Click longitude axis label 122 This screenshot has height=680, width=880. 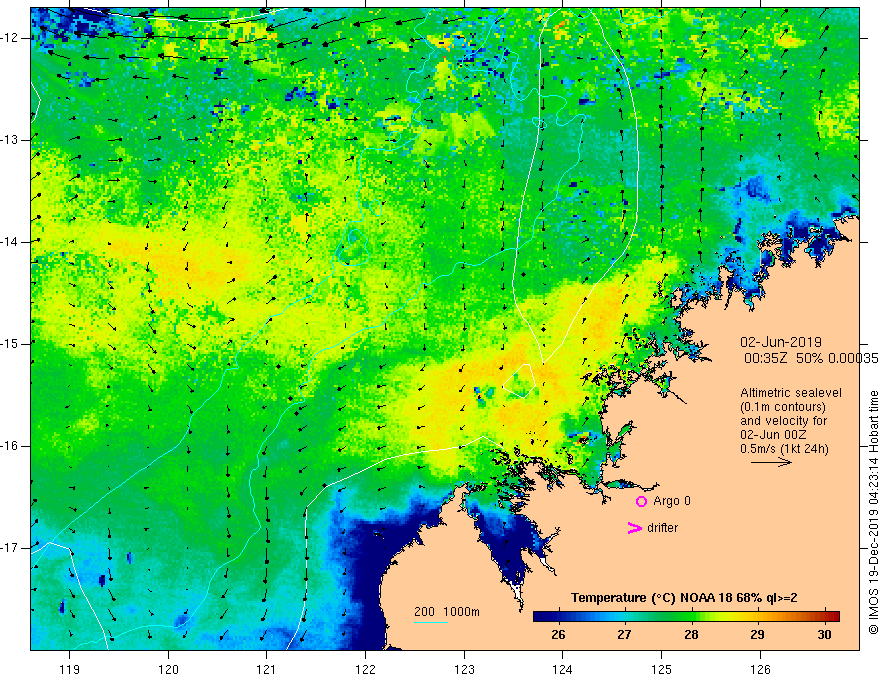[365, 669]
